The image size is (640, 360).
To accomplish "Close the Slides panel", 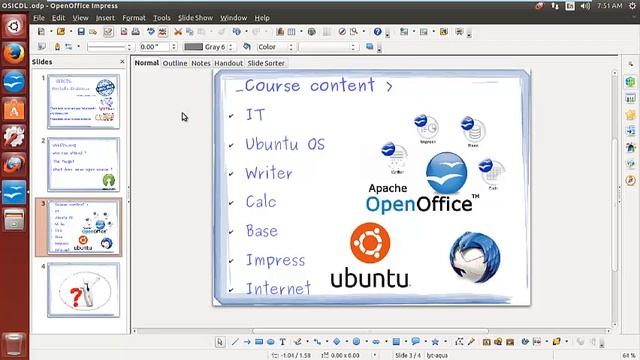I will pos(122,62).
